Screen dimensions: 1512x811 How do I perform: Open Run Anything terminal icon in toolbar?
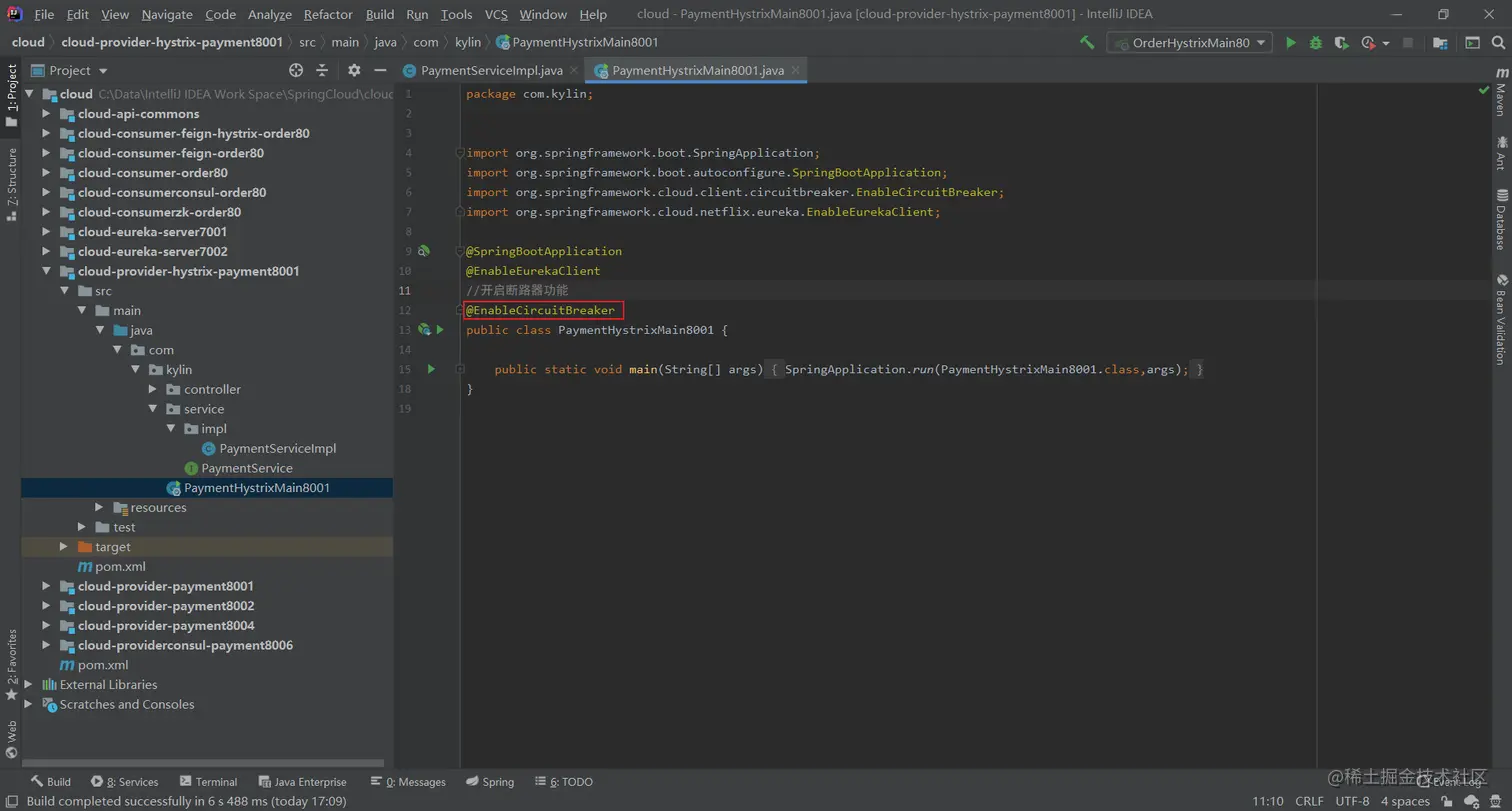1473,43
